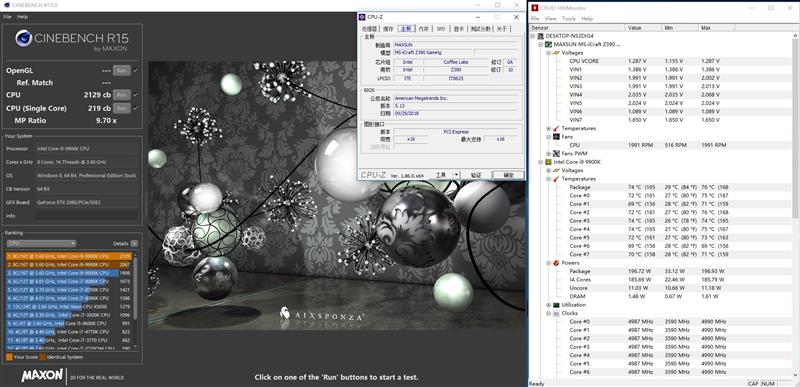Toggle the CPU (Single Core) checkbox
Viewport: 800px width, 387px height.
coord(135,108)
